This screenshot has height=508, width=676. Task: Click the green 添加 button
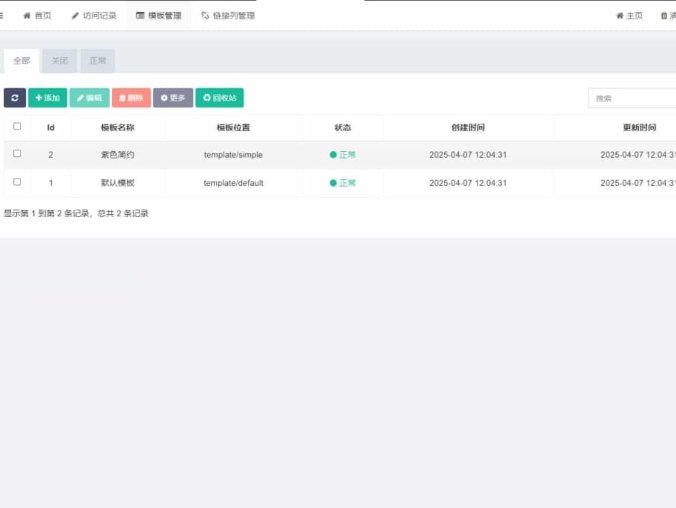[x=47, y=98]
